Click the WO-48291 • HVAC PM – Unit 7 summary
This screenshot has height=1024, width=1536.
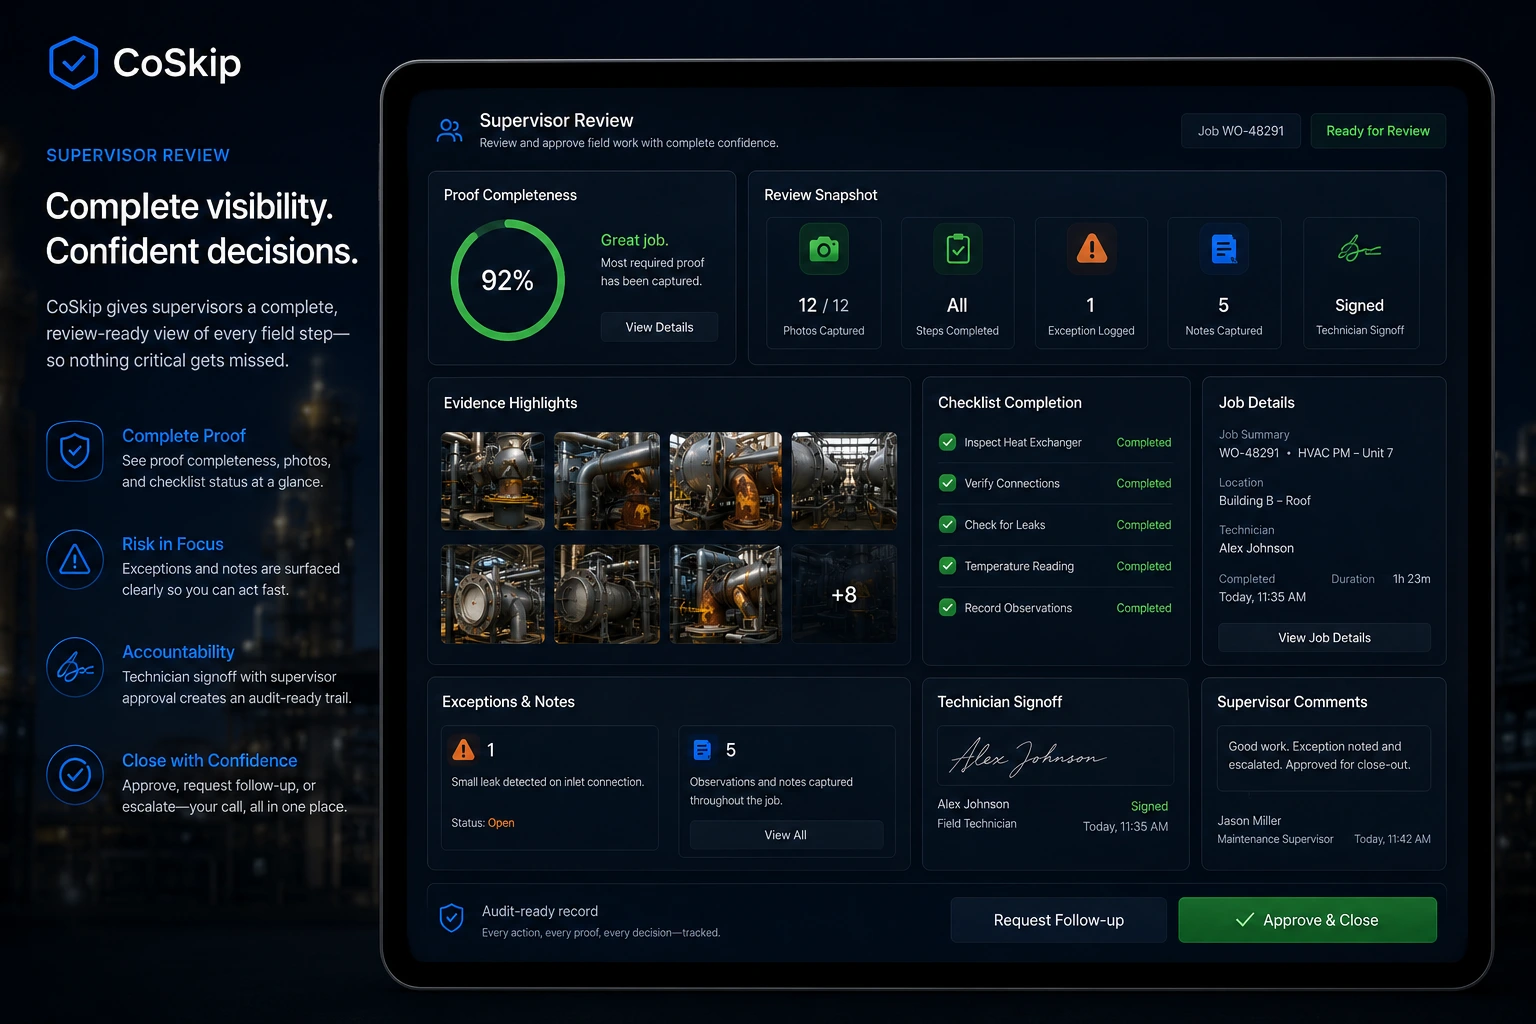[x=1306, y=453]
